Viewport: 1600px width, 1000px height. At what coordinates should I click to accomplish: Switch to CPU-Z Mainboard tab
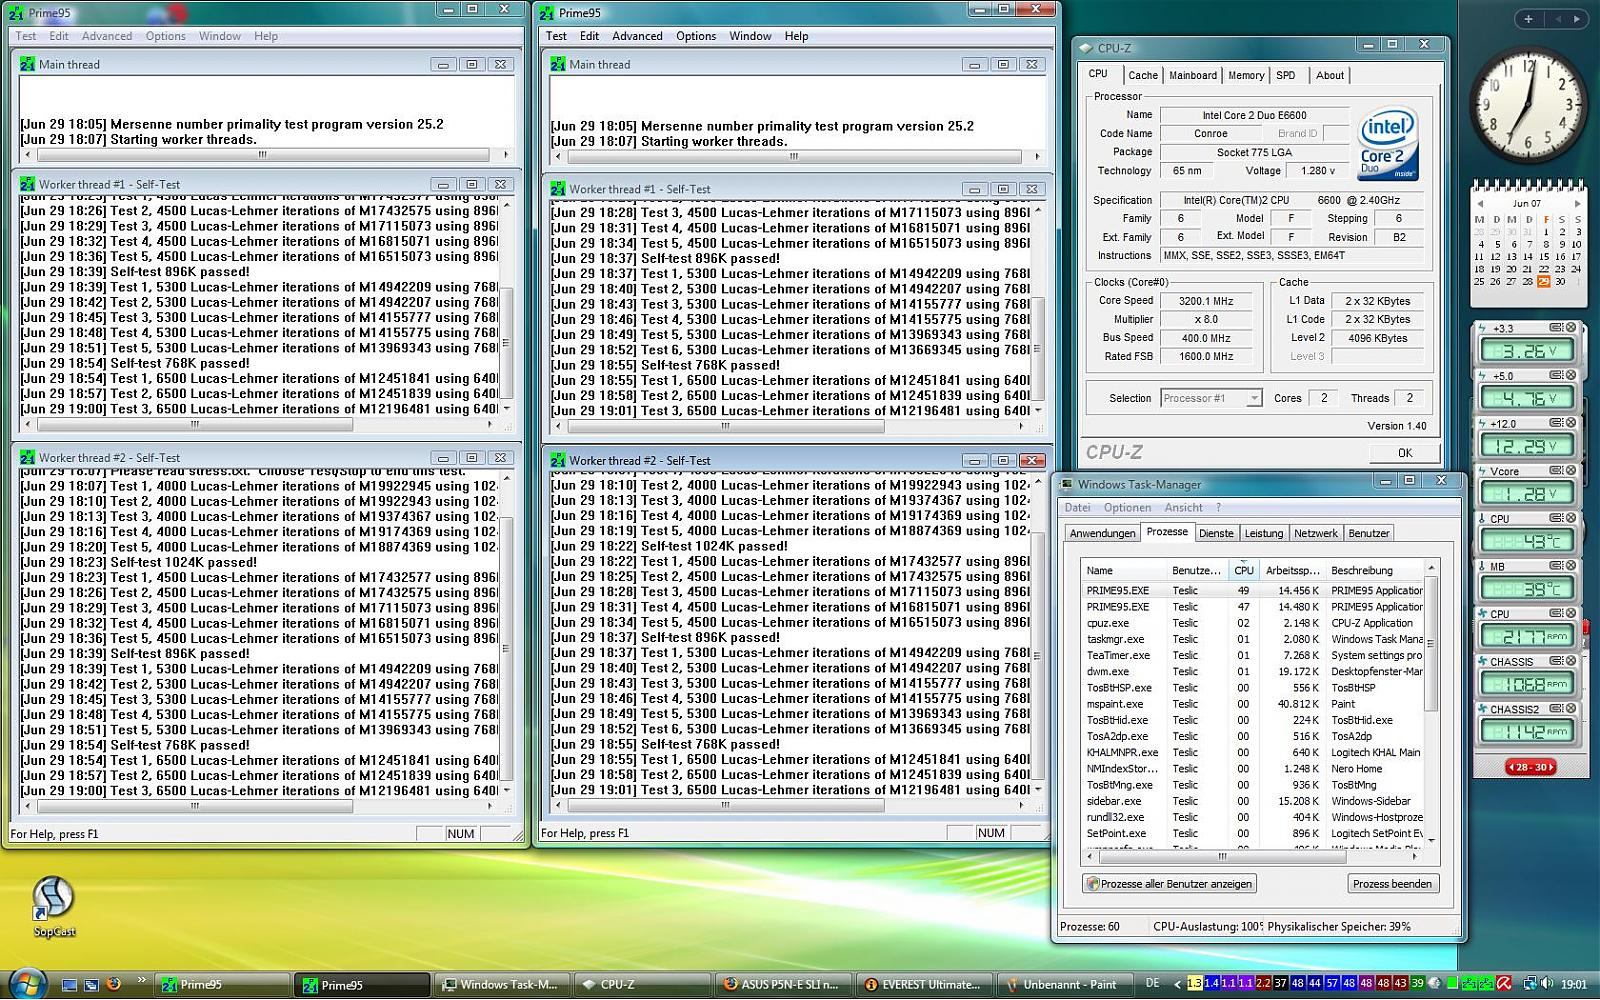click(x=1193, y=75)
